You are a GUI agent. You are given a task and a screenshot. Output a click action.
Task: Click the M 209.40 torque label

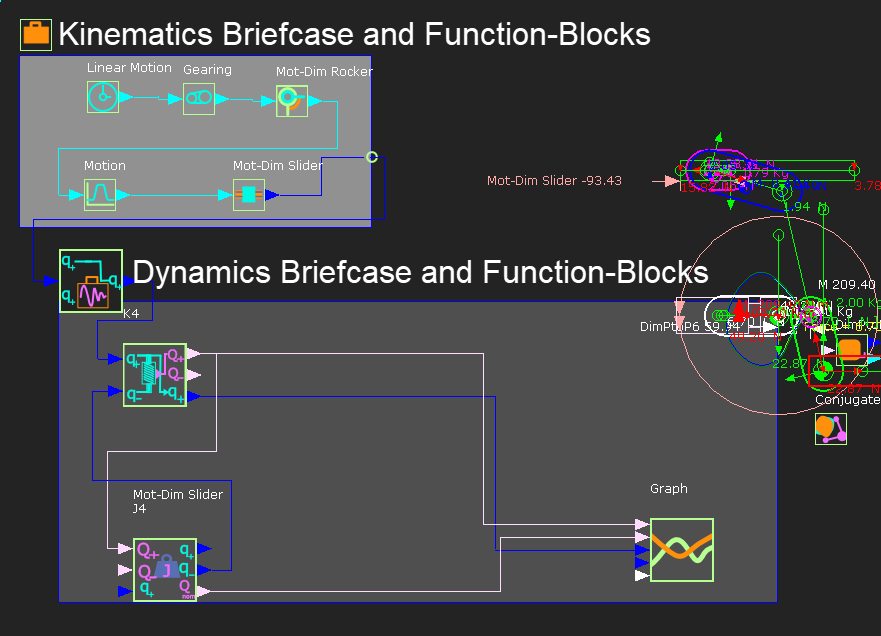coord(845,285)
